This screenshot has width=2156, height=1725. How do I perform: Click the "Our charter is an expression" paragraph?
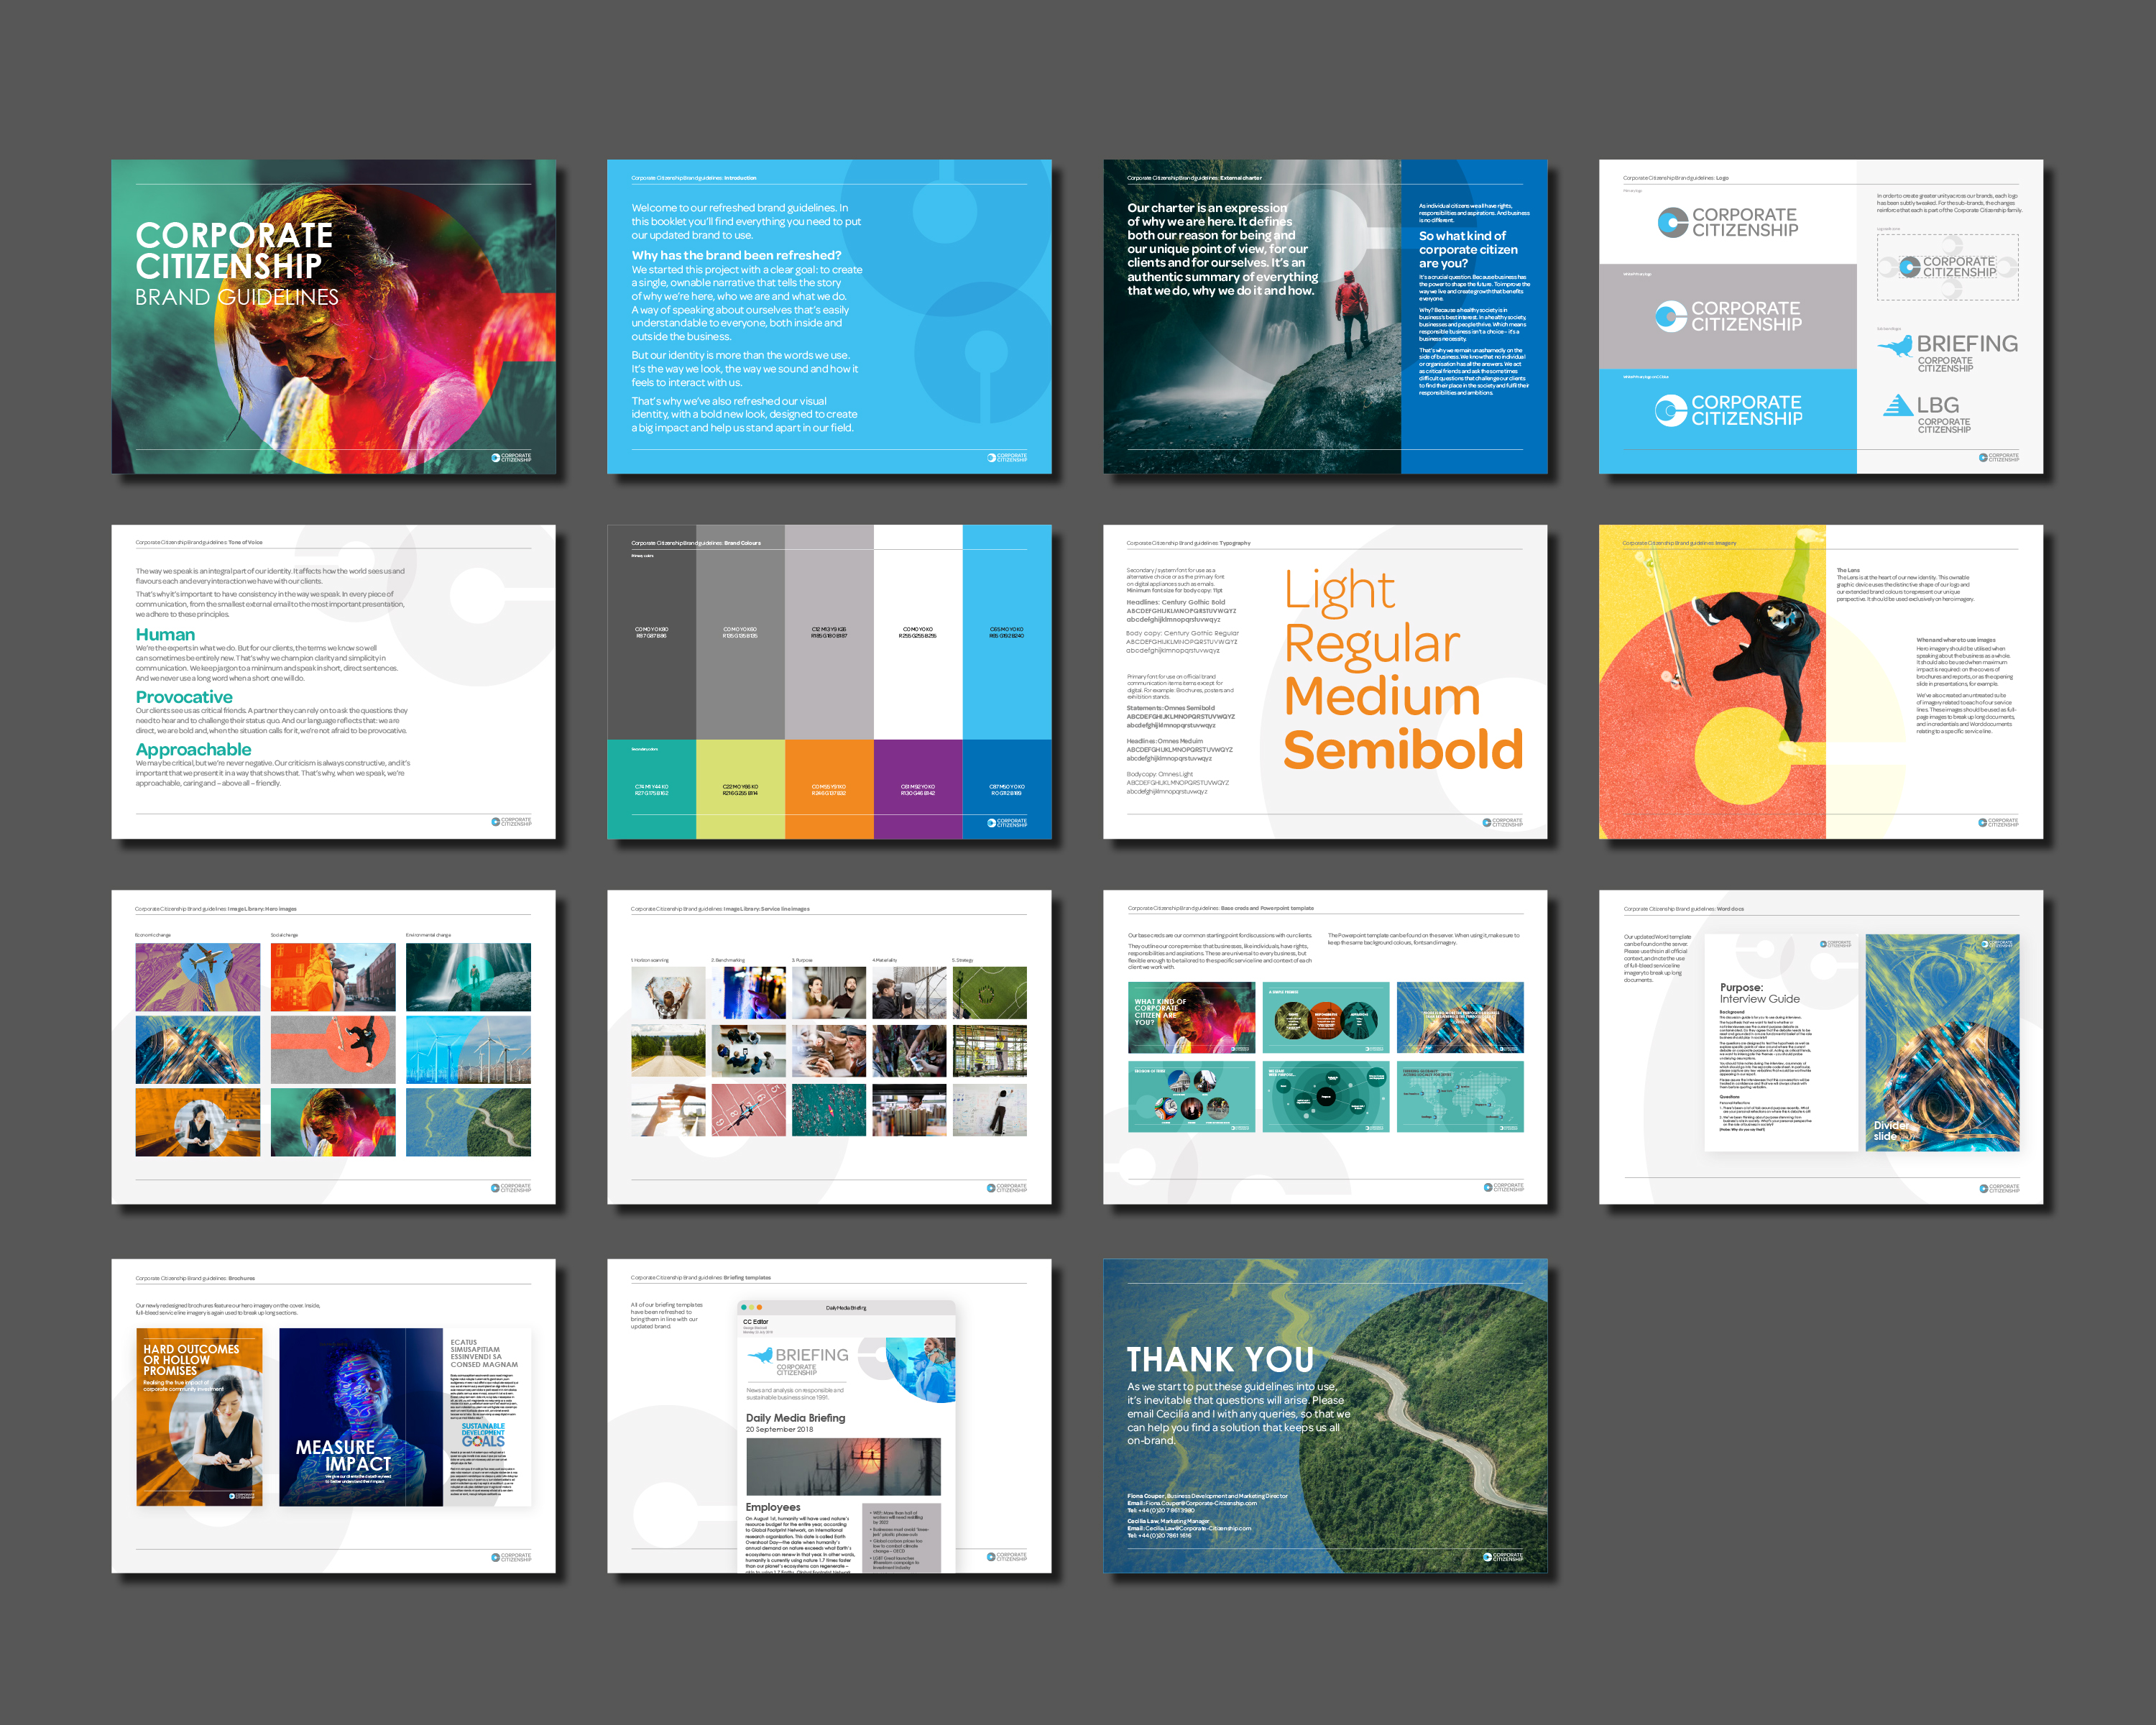(1222, 250)
